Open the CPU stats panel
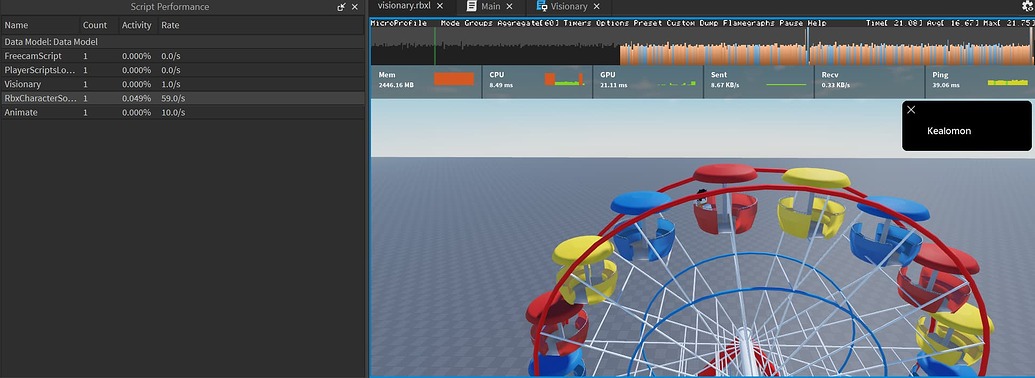The width and height of the screenshot is (1035, 378). tap(537, 82)
